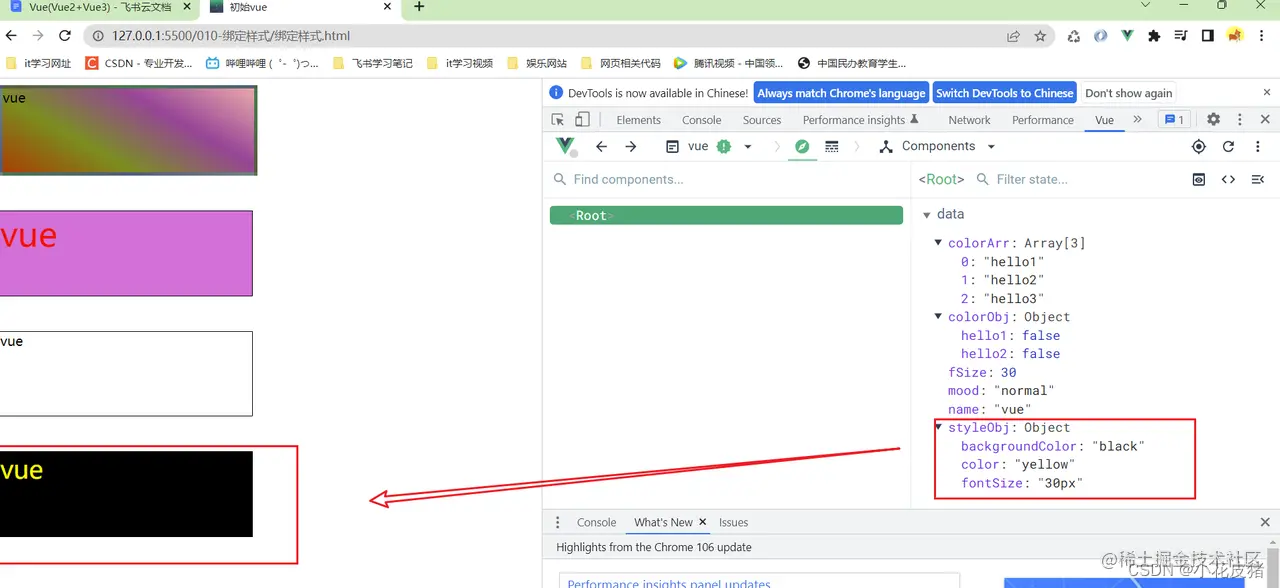Viewport: 1280px width, 588px height.
Task: Reload the page in Chrome
Action: pos(65,36)
